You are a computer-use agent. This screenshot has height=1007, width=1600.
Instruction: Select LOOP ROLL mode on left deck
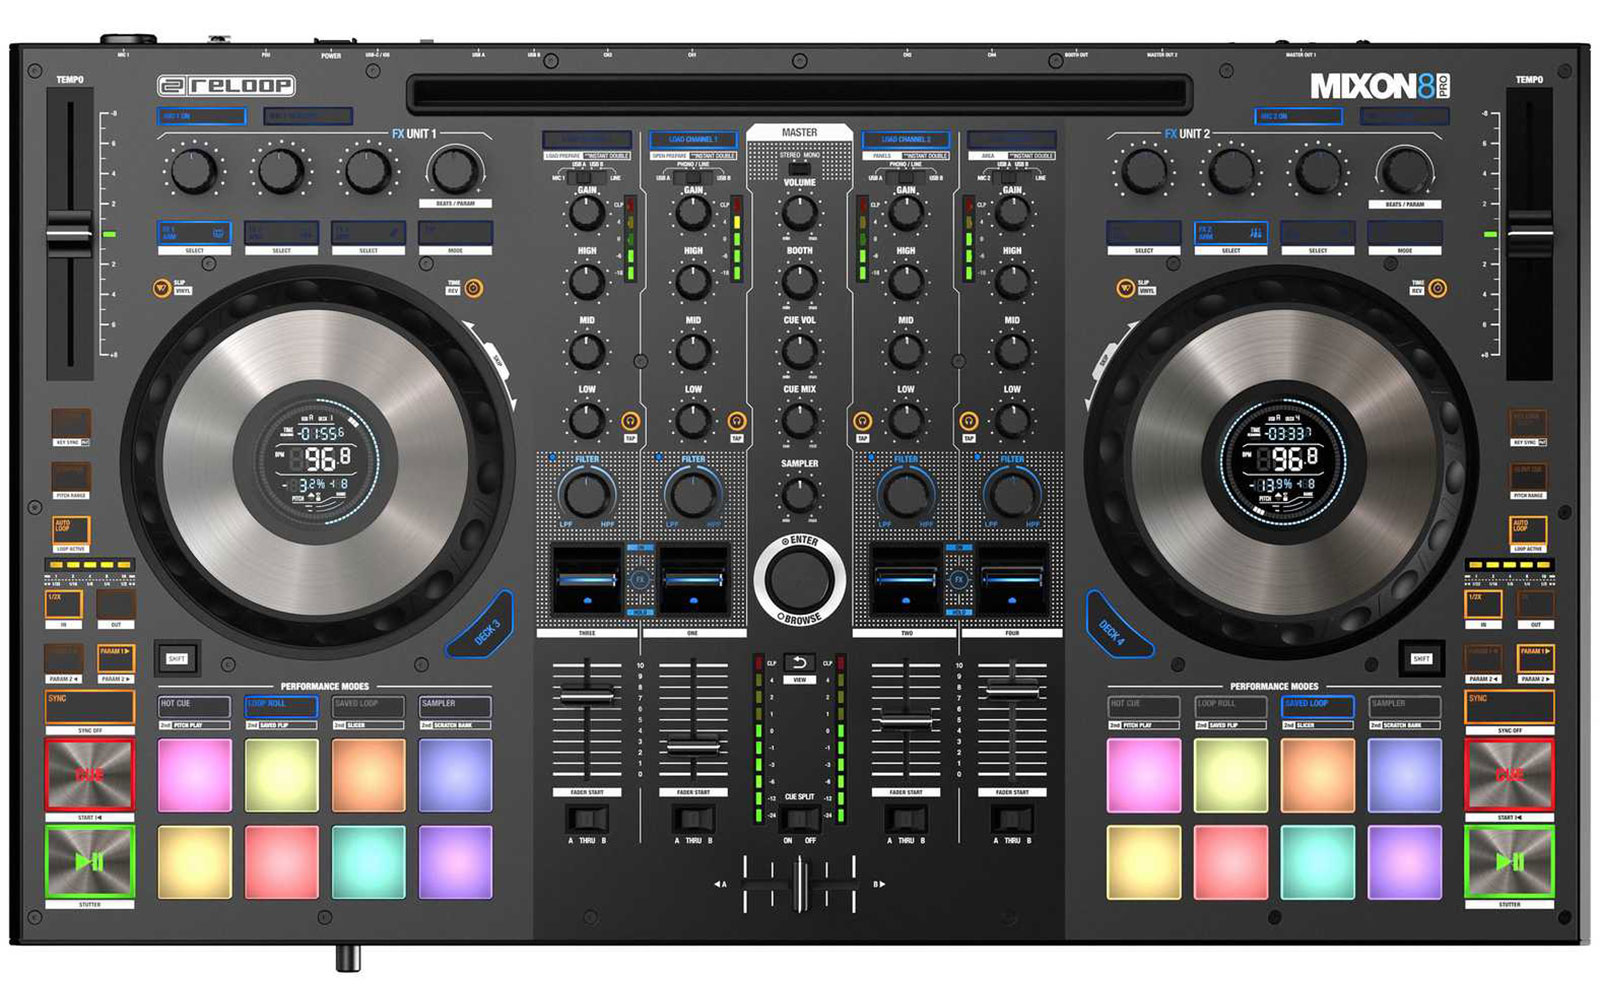click(x=282, y=705)
